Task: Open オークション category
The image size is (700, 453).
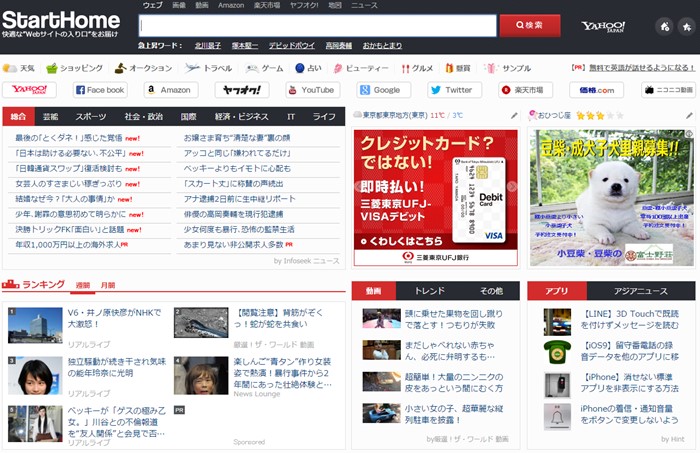Action: [x=143, y=68]
